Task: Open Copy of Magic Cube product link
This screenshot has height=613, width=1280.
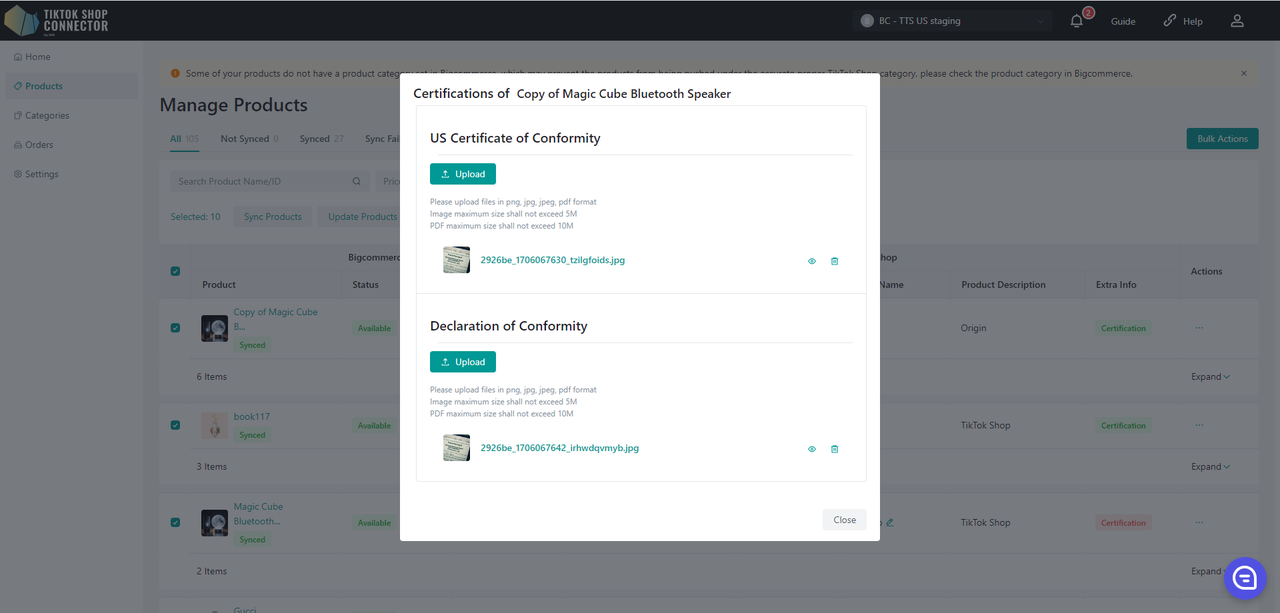Action: [x=276, y=319]
